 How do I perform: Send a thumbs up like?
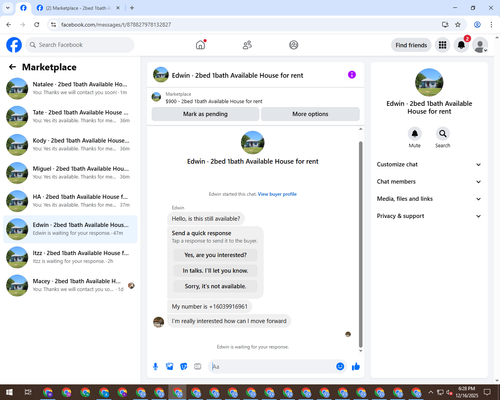(356, 367)
